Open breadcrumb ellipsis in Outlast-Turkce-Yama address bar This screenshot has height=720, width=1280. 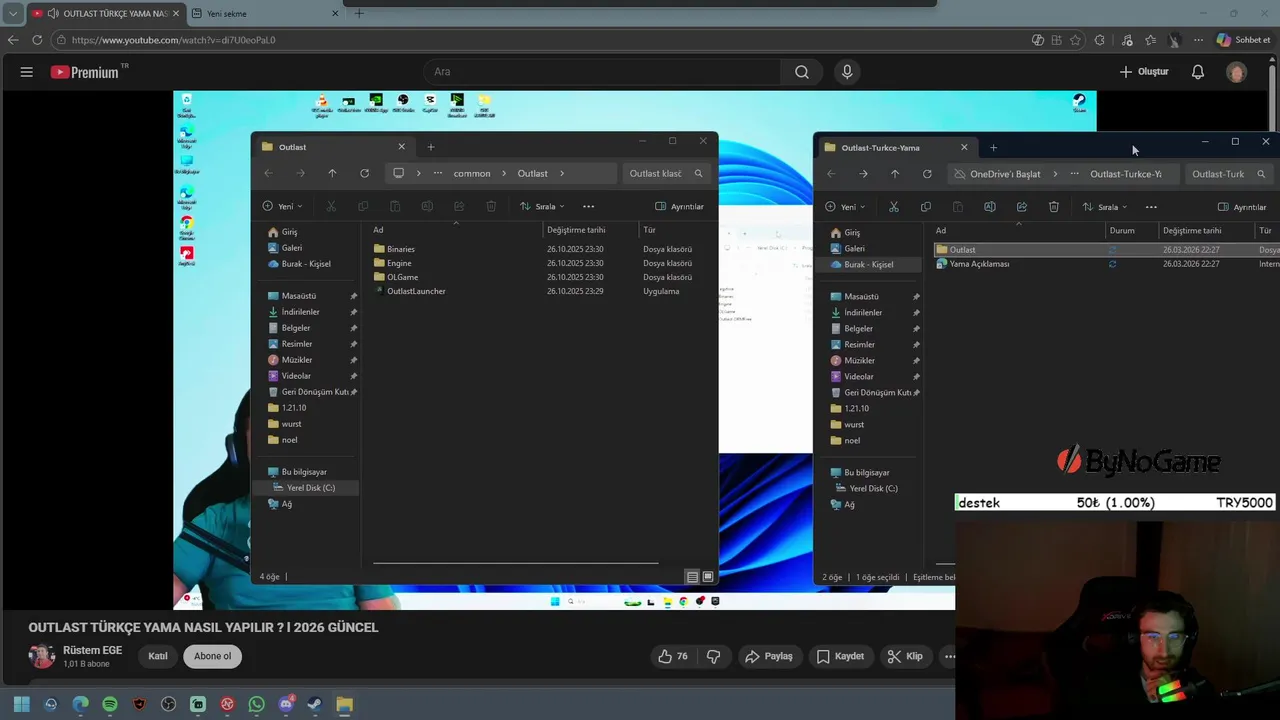(1075, 174)
